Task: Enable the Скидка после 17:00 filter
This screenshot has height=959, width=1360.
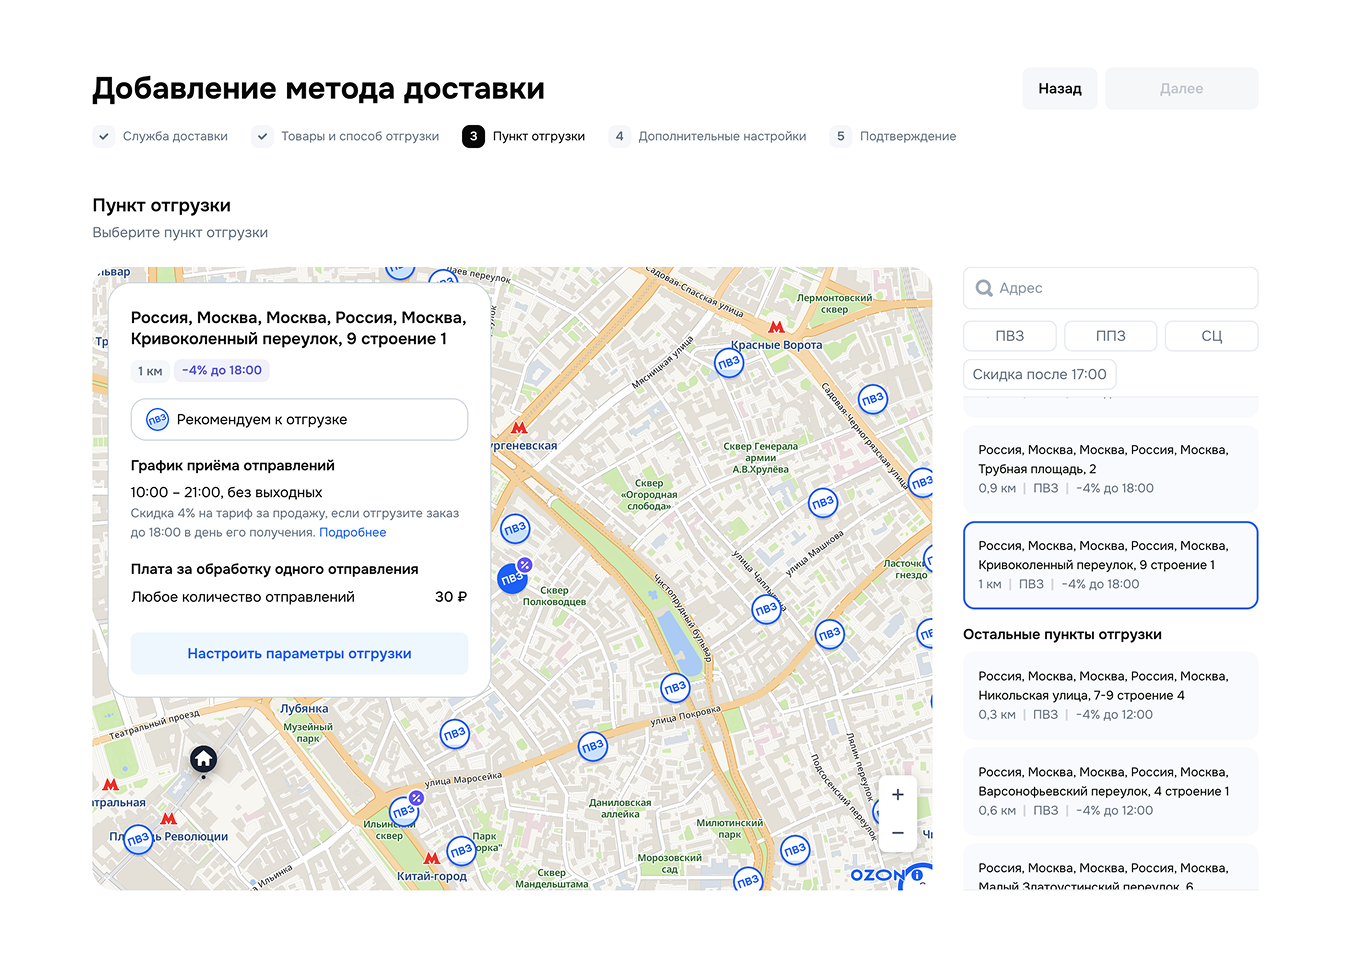Action: (1039, 373)
